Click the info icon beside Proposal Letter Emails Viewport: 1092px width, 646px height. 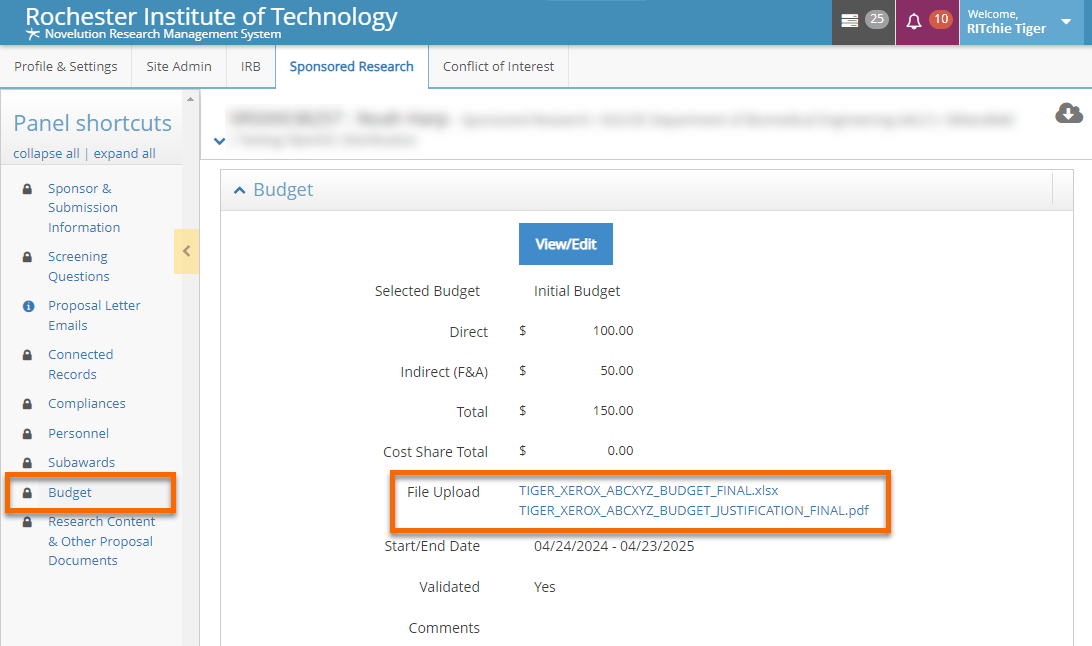click(x=28, y=306)
